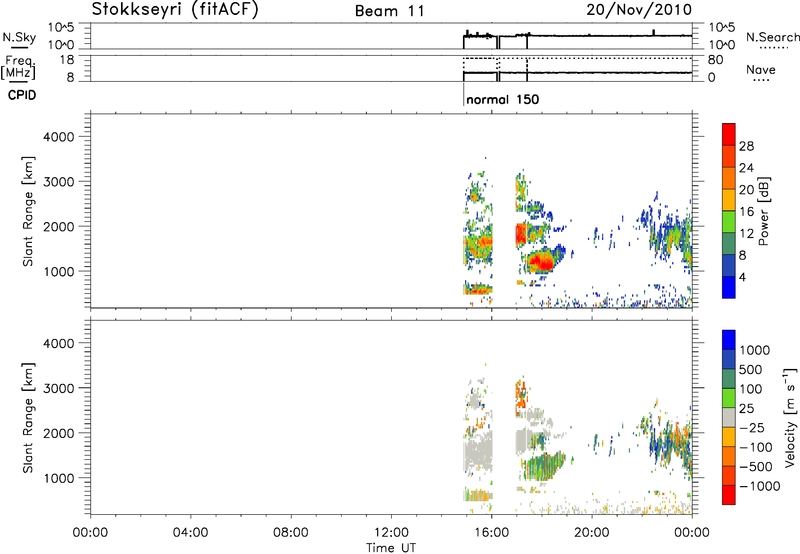The width and height of the screenshot is (800, 554).
Task: Click the 'Velocity [m s-1]' colorbar title
Action: 790,417
